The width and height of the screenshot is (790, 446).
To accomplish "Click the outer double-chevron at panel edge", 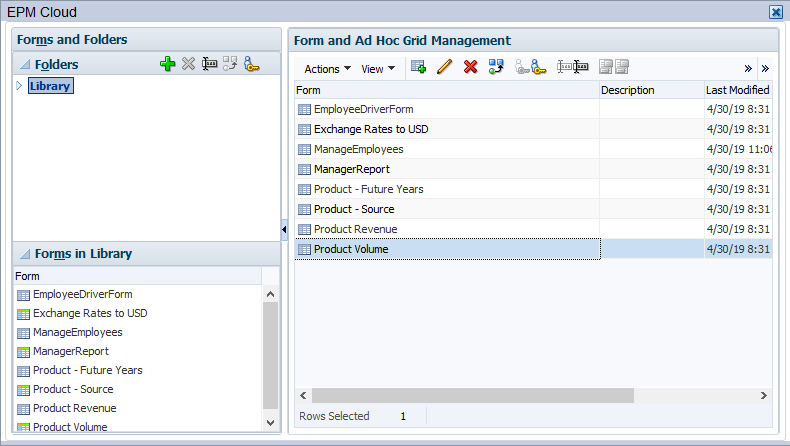I will [x=765, y=69].
